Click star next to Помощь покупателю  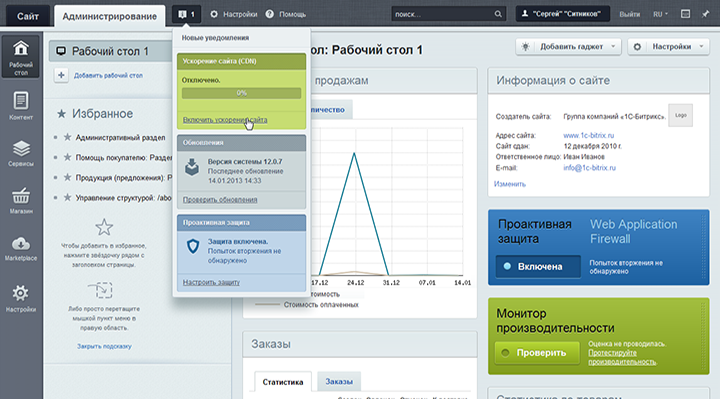pyautogui.click(x=67, y=157)
